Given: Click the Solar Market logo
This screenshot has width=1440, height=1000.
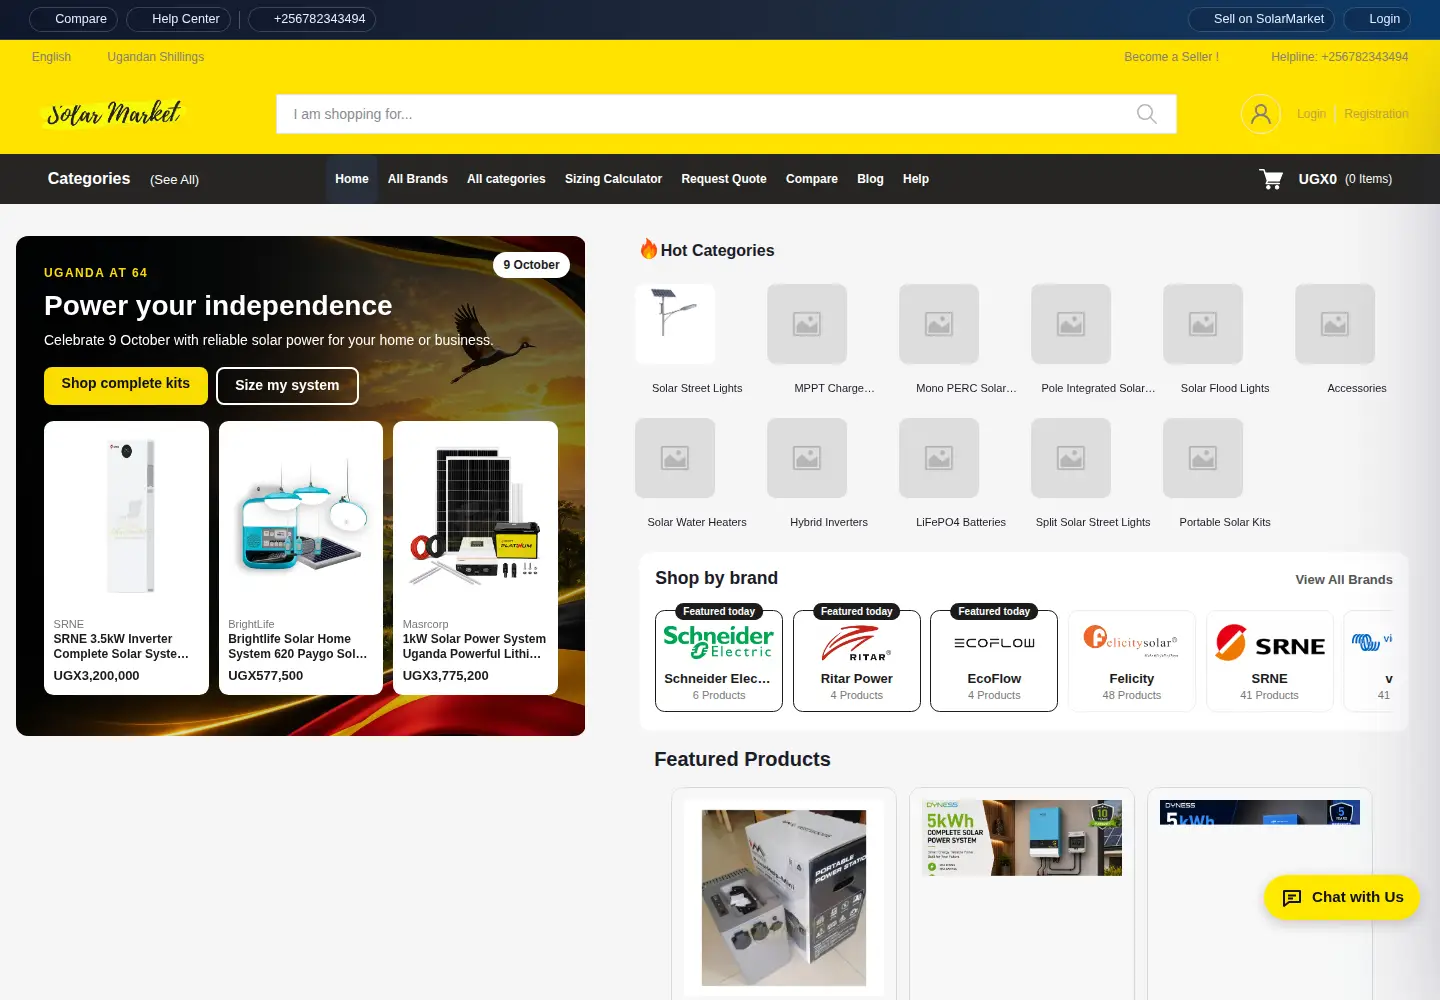Looking at the screenshot, I should click(x=114, y=113).
